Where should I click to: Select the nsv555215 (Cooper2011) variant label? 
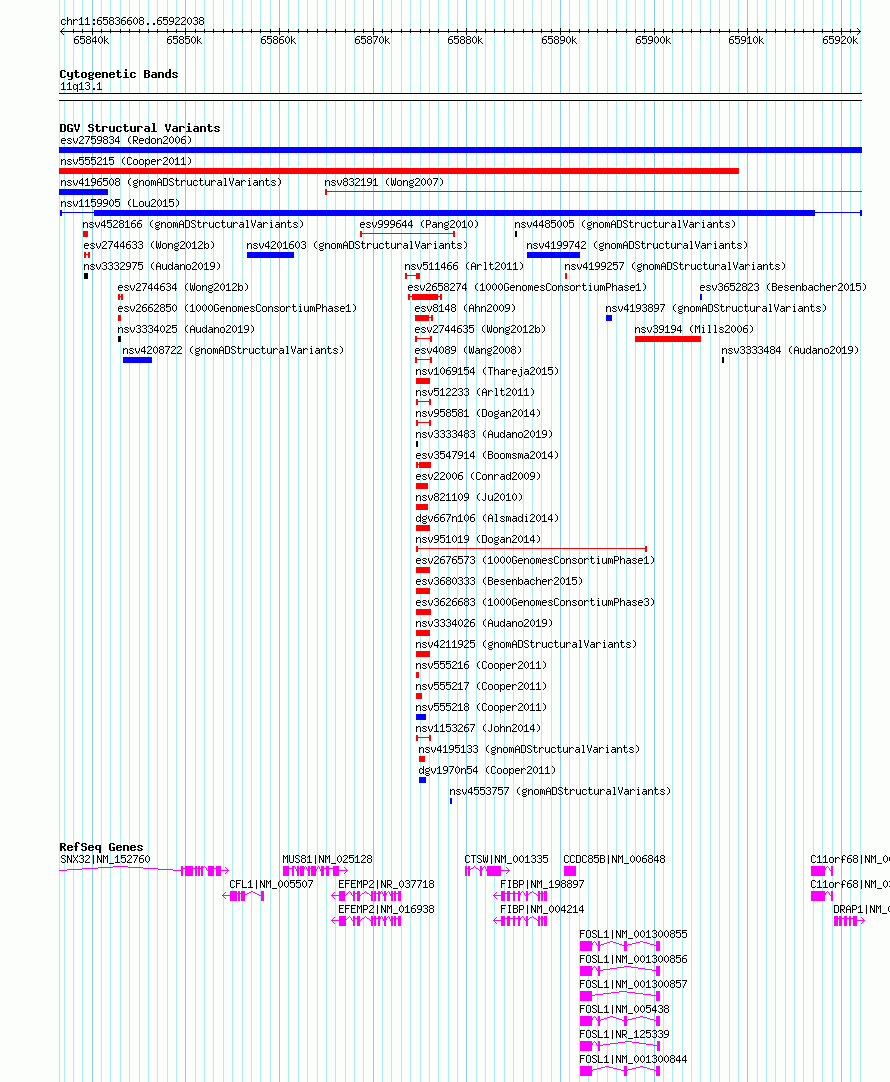(x=126, y=161)
